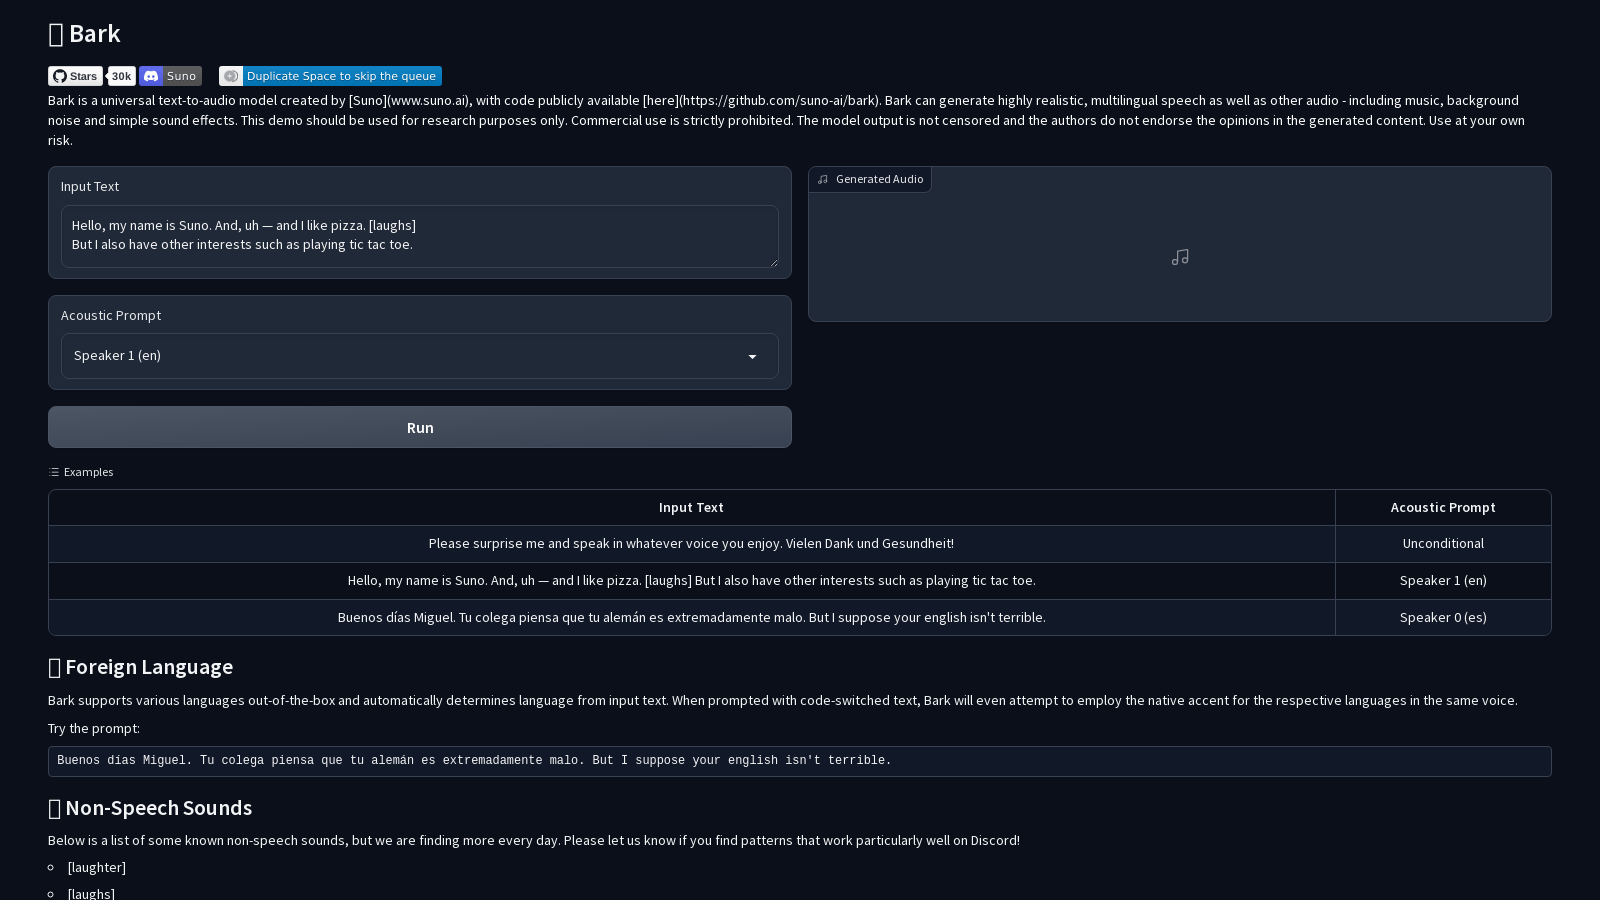
Task: Click the Acoustic Prompt column header
Action: [1443, 508]
